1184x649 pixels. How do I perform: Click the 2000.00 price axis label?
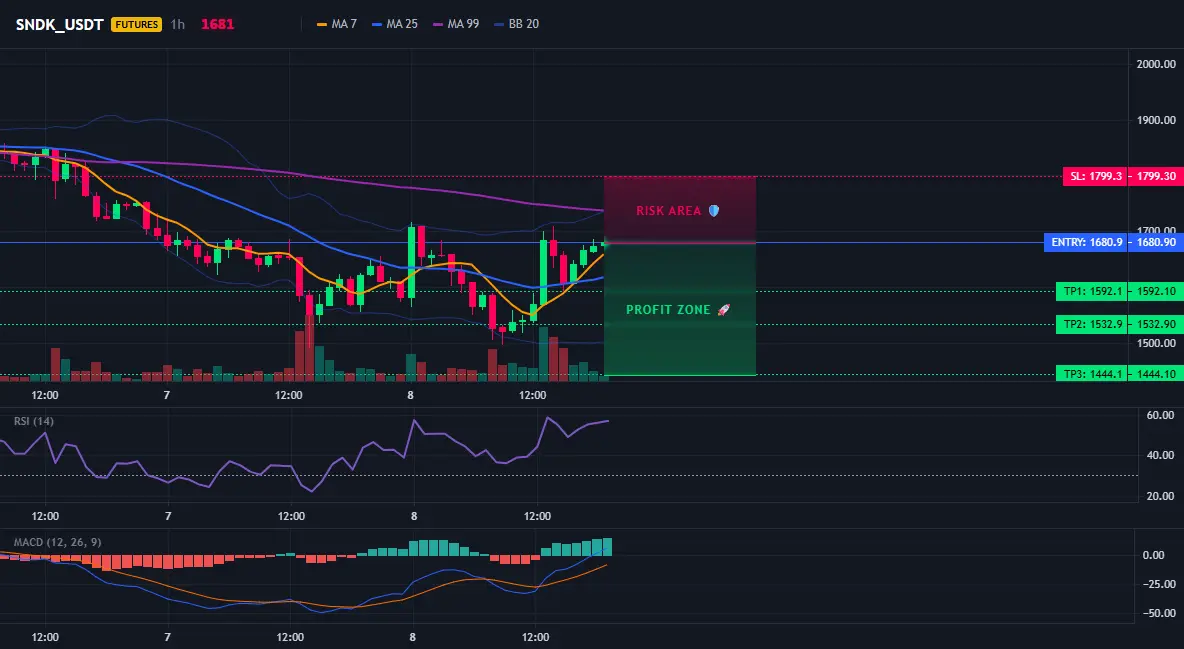click(x=1156, y=64)
